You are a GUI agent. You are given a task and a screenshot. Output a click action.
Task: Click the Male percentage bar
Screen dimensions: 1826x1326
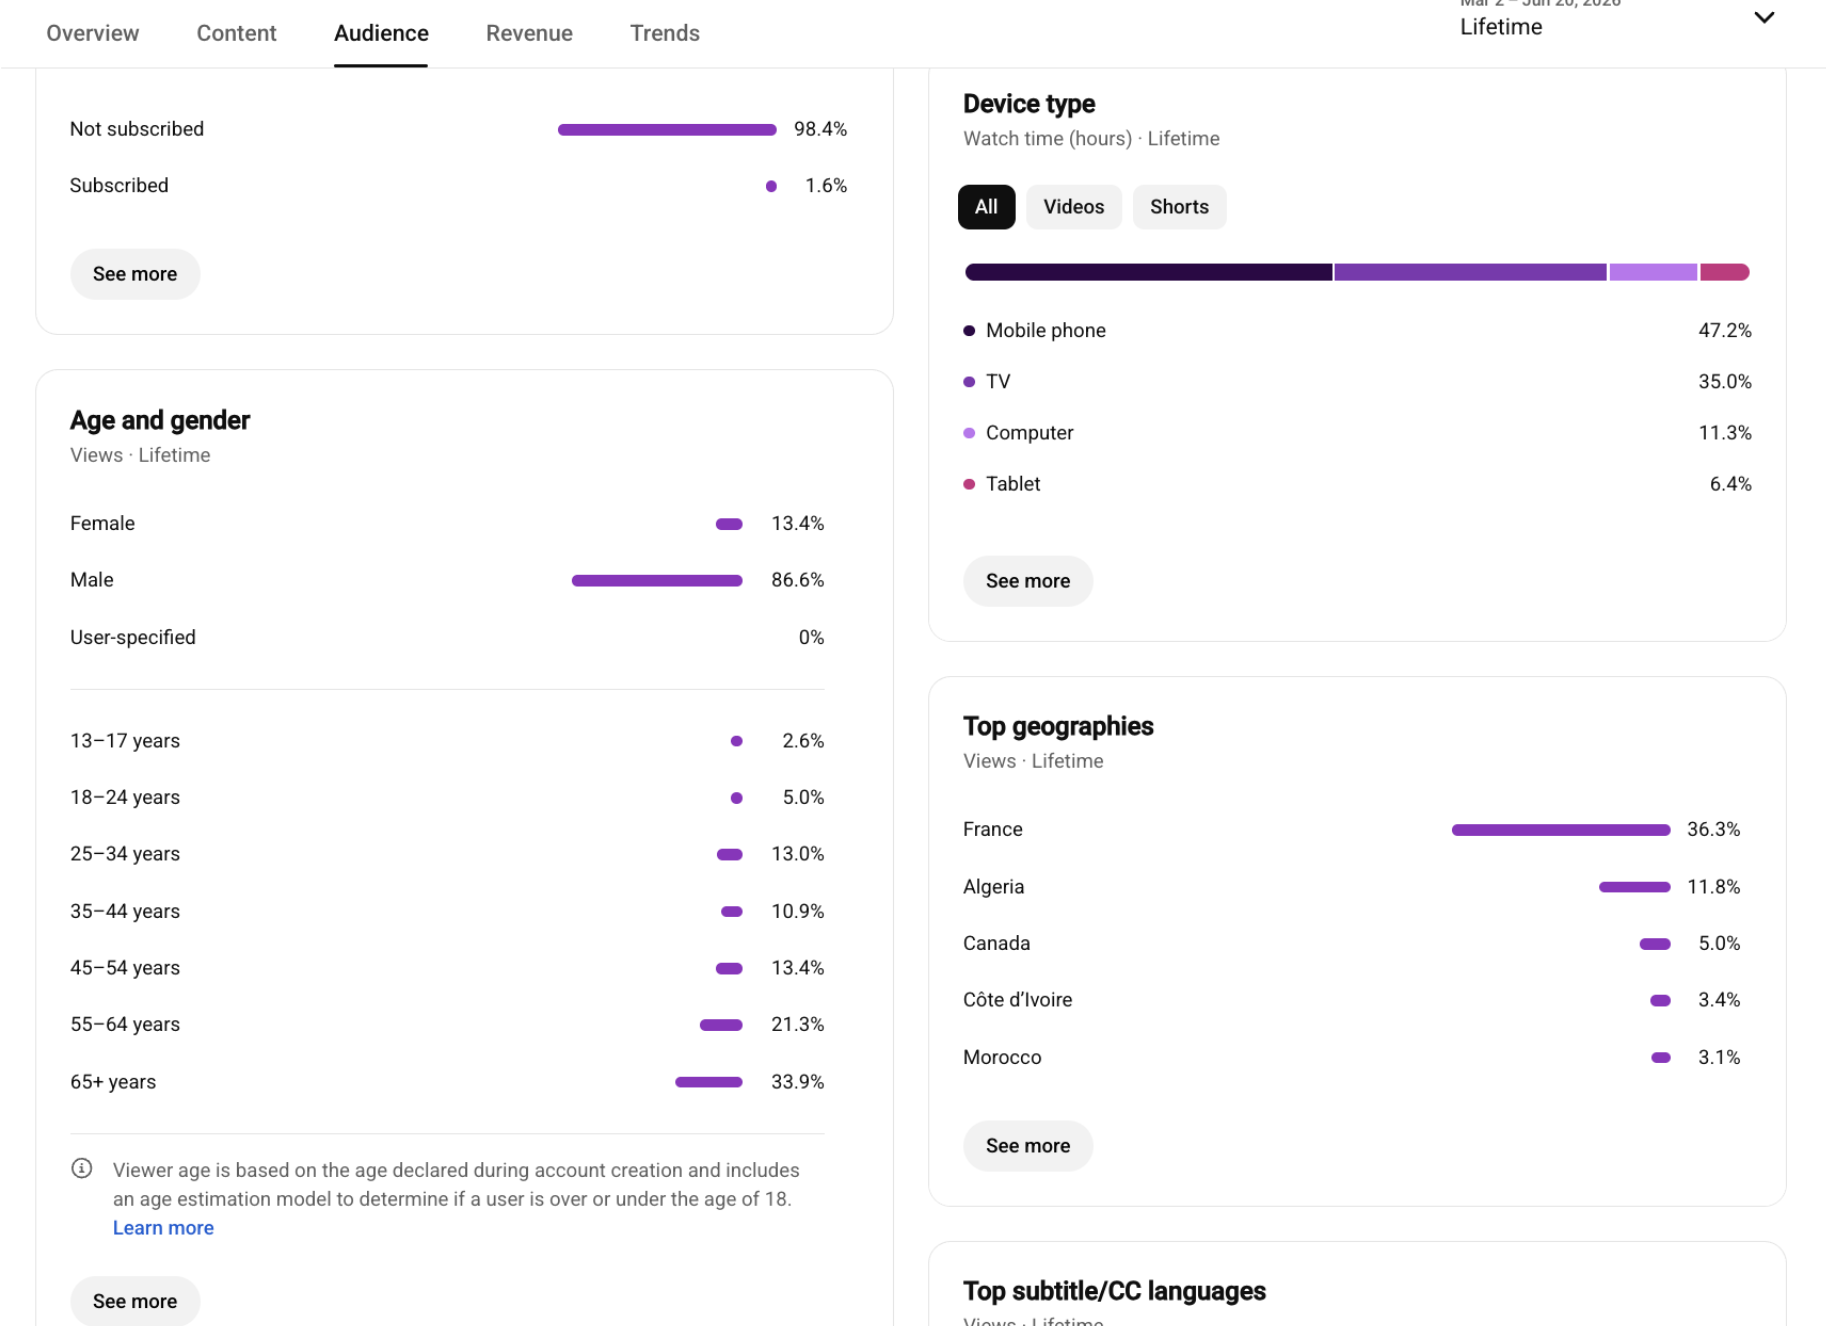pyautogui.click(x=657, y=581)
